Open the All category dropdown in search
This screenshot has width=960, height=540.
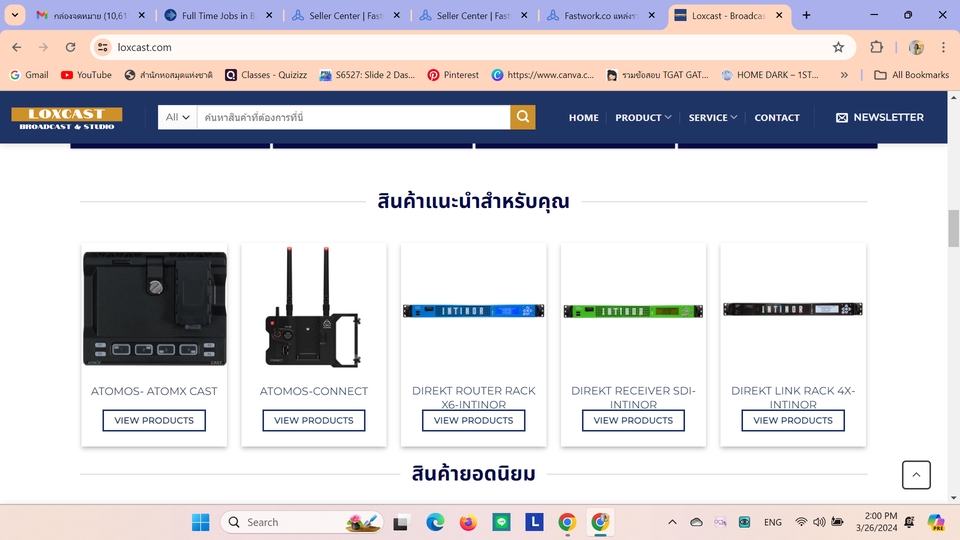tap(178, 117)
